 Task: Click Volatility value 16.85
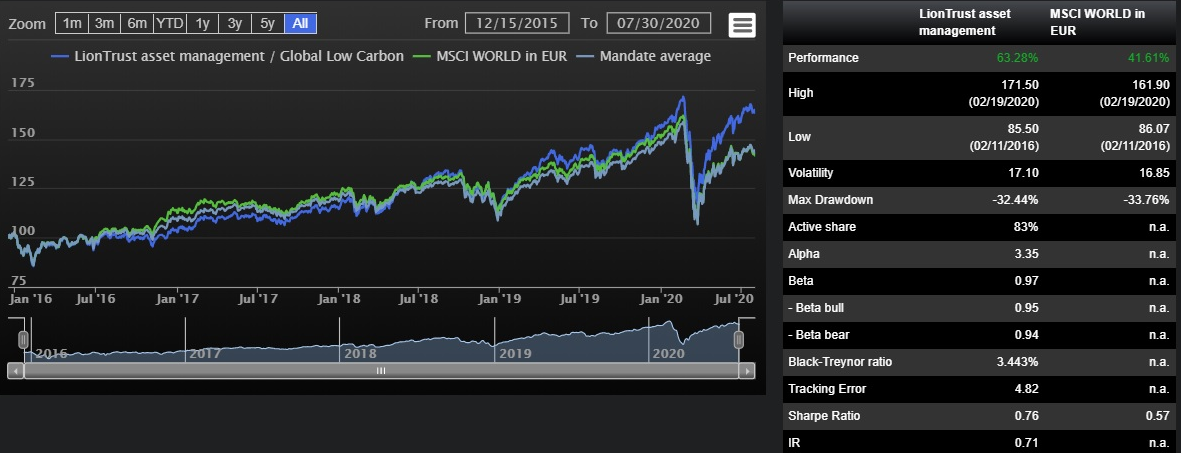pos(1155,173)
